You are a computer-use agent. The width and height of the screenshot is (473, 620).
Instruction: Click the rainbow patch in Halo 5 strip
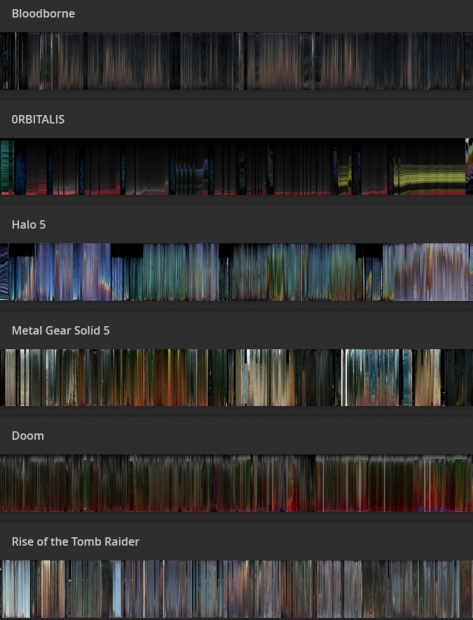[106, 284]
